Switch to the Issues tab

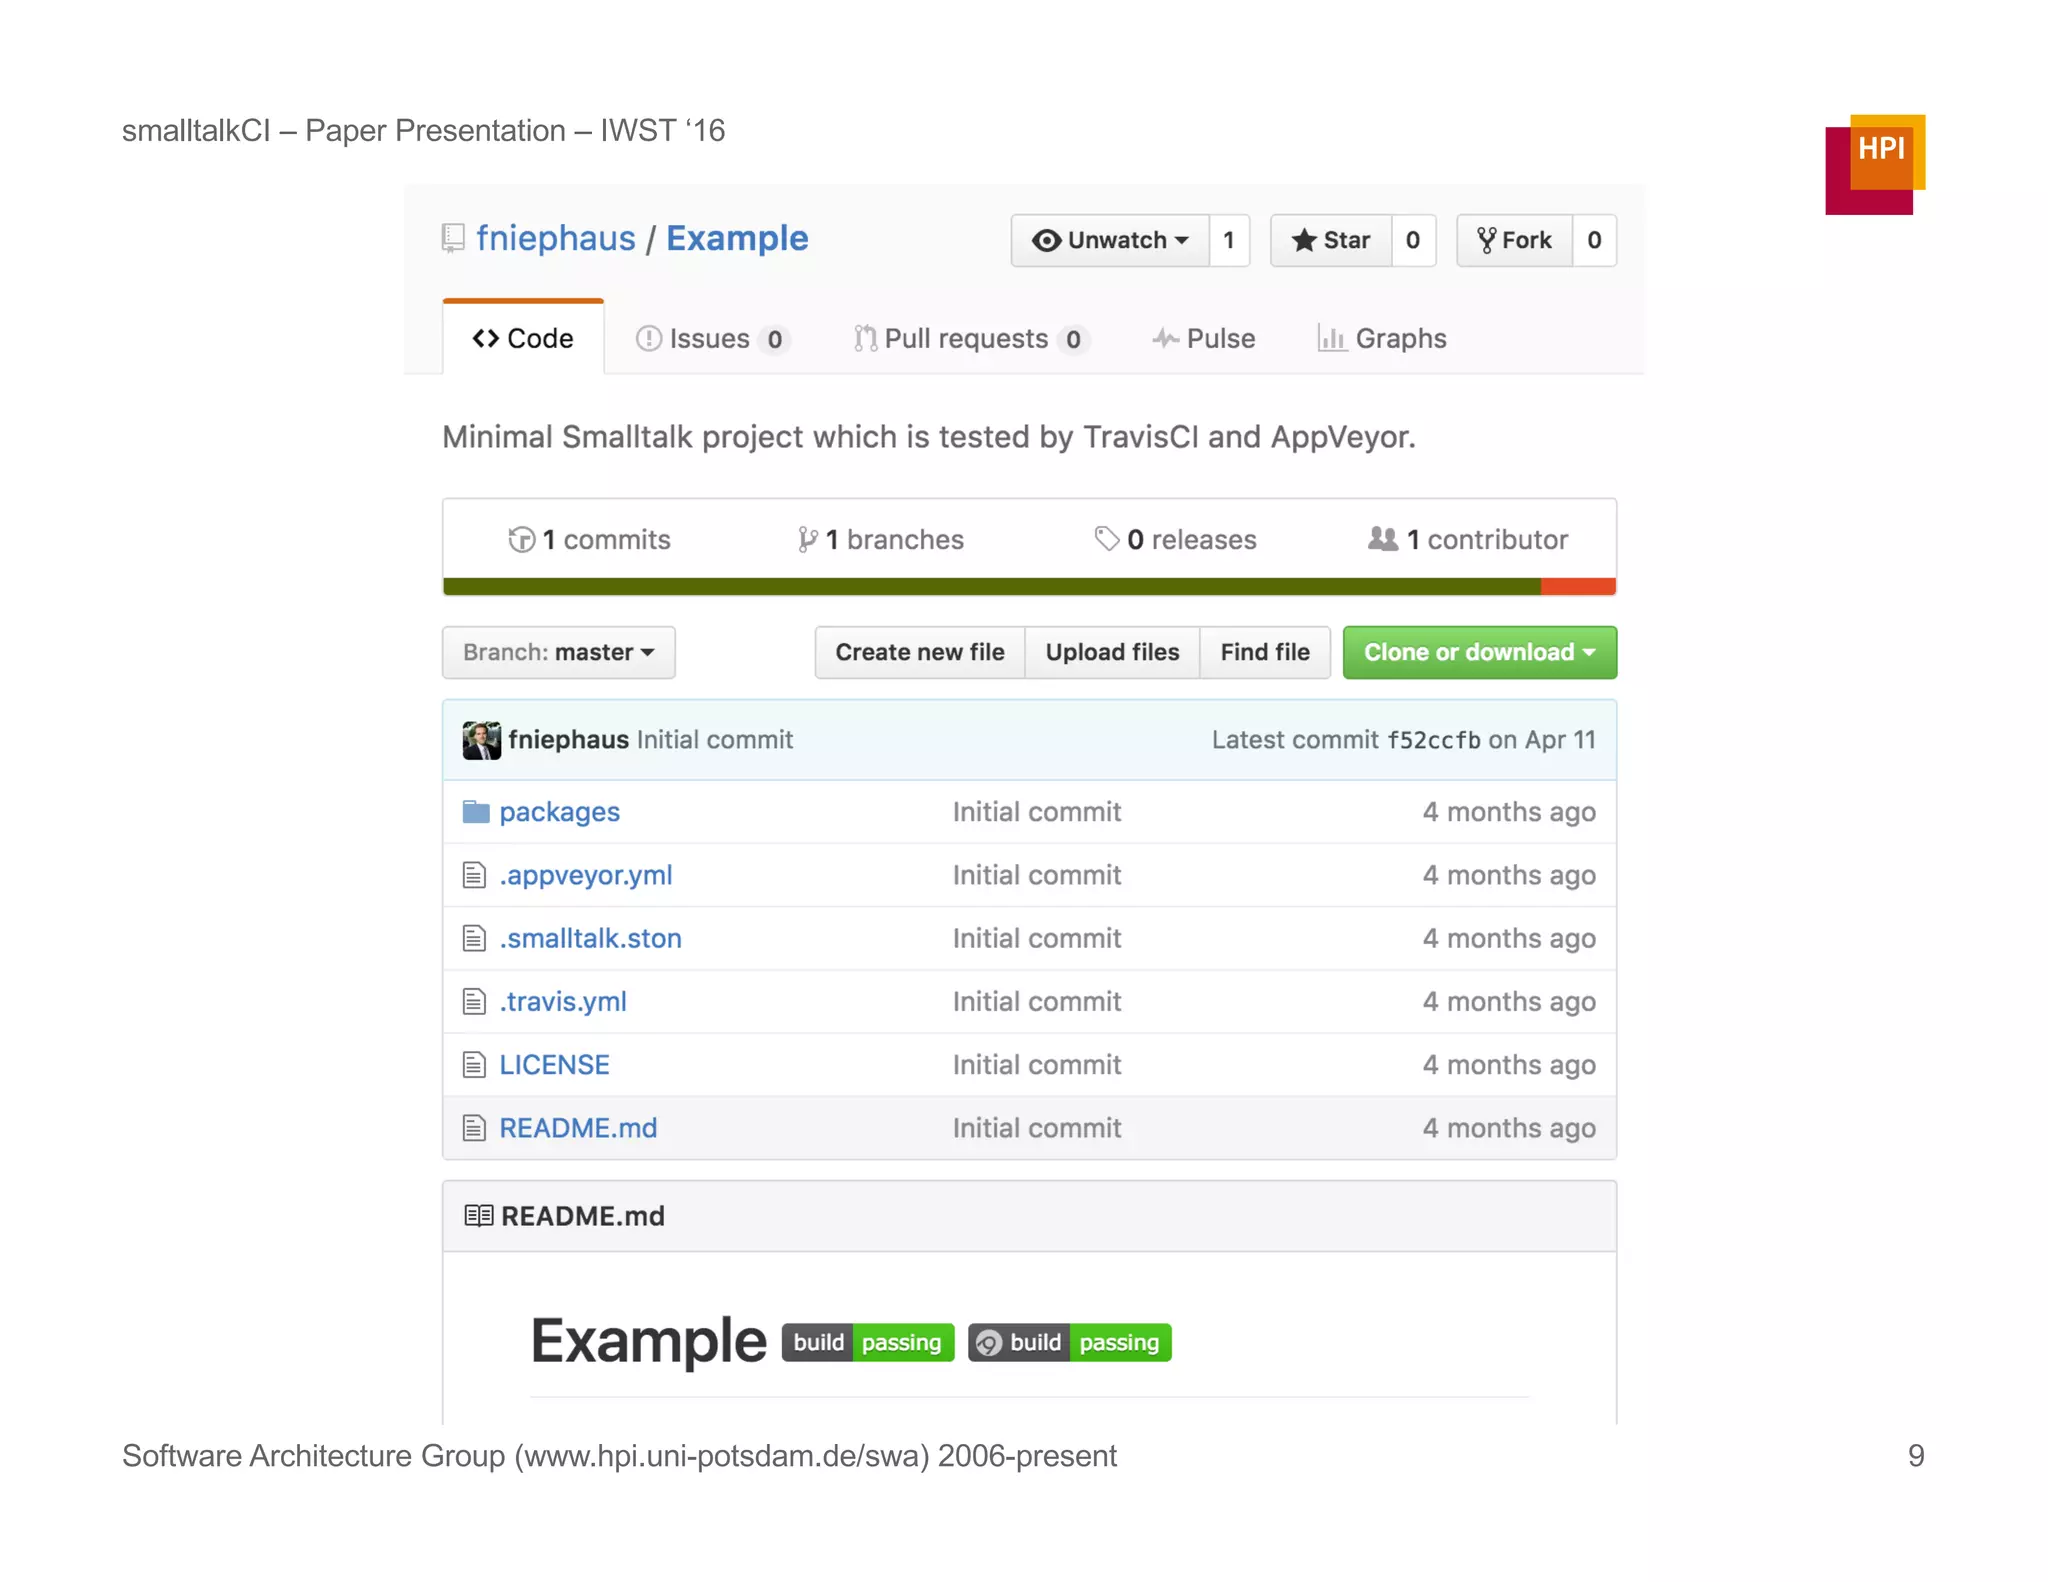pos(711,339)
